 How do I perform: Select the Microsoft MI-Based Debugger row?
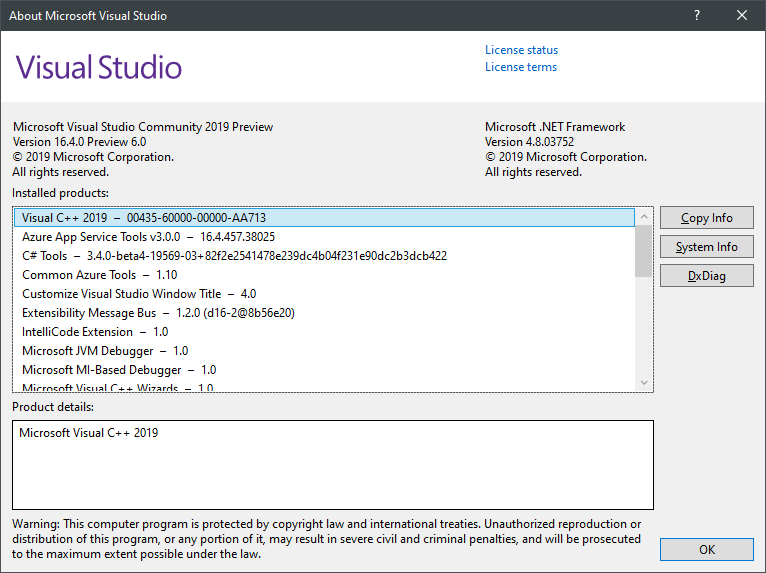tap(324, 370)
